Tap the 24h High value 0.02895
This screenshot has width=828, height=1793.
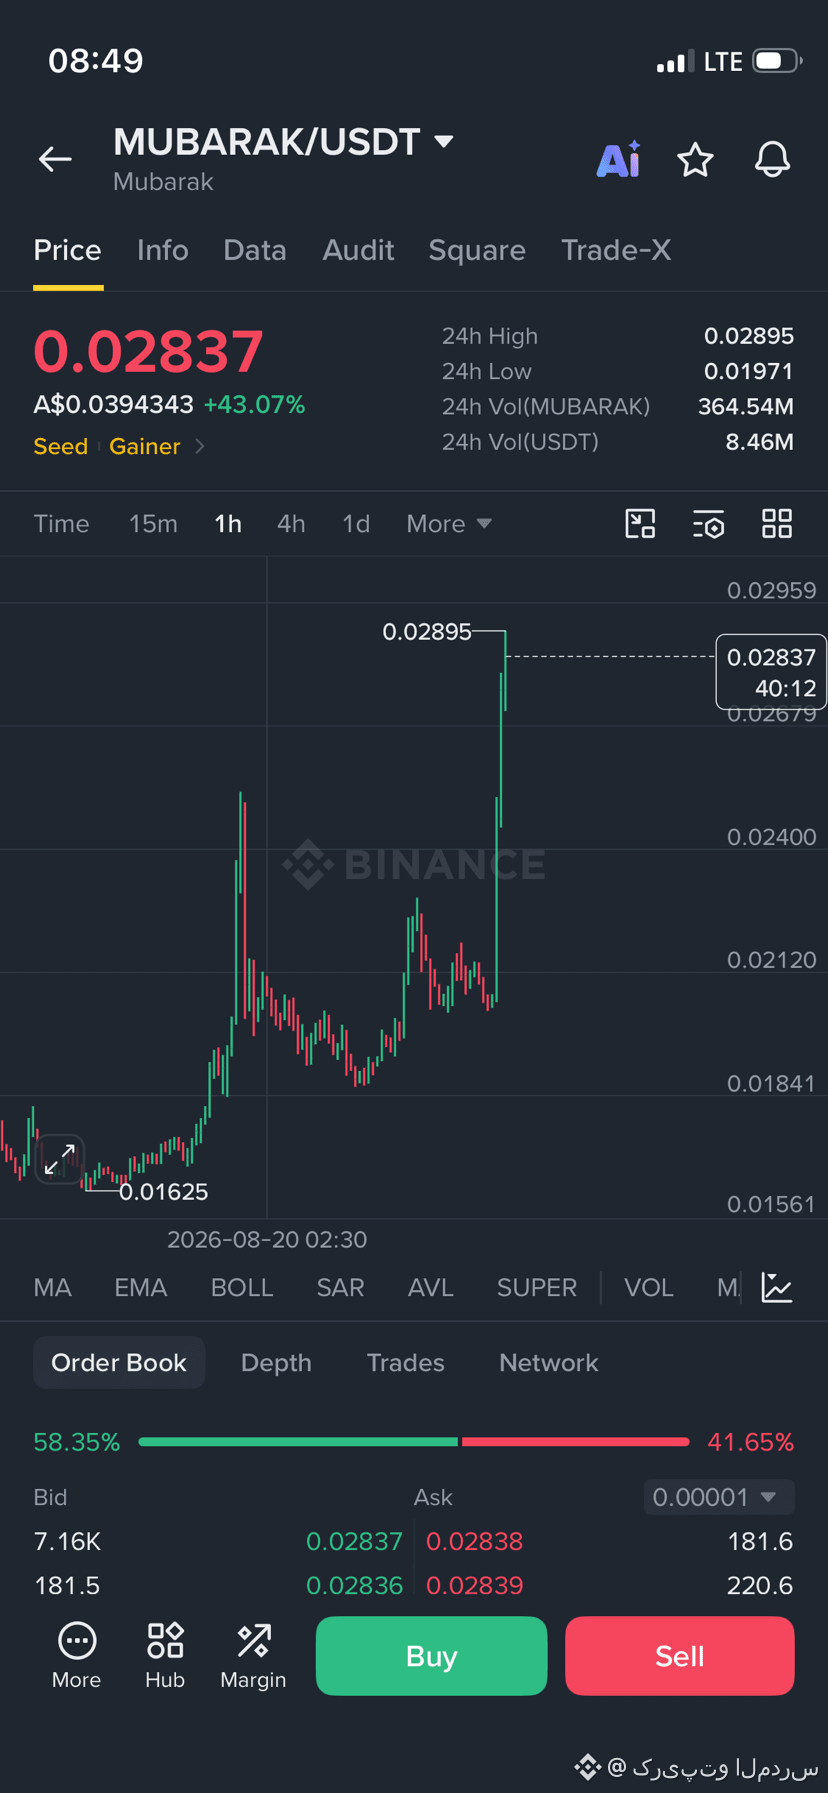point(749,336)
